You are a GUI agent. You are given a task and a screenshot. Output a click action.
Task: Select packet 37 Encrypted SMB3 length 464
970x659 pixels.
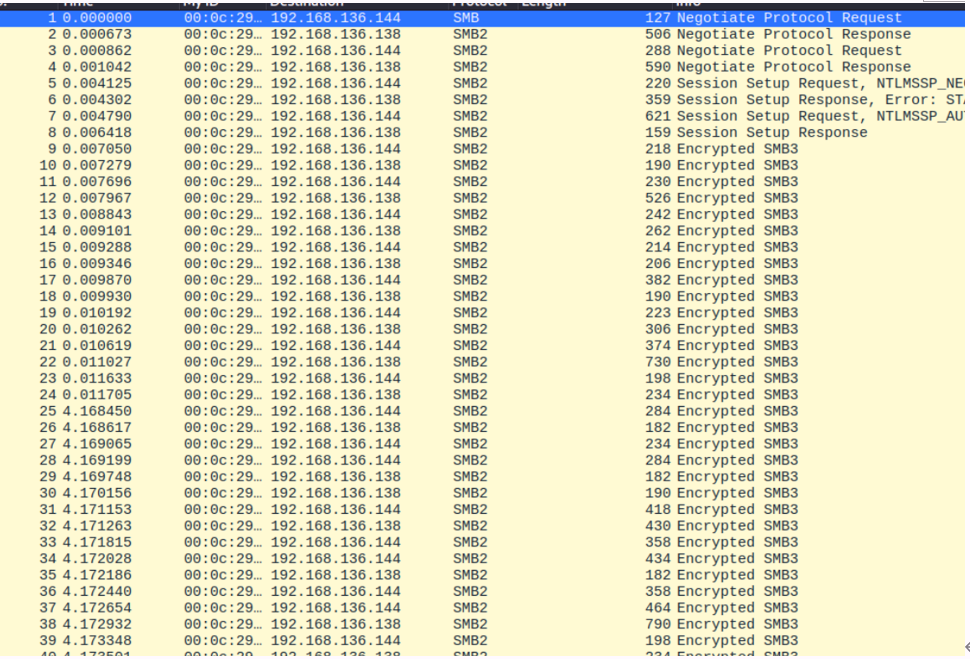(483, 608)
